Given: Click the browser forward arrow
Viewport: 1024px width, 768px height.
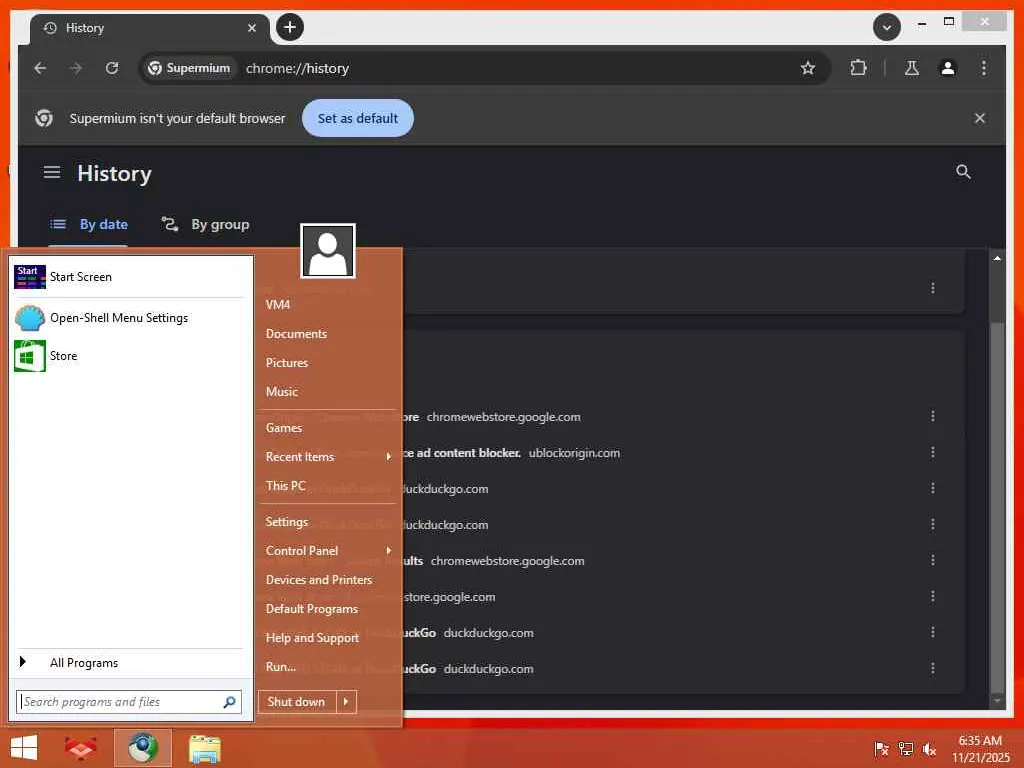Looking at the screenshot, I should (76, 68).
